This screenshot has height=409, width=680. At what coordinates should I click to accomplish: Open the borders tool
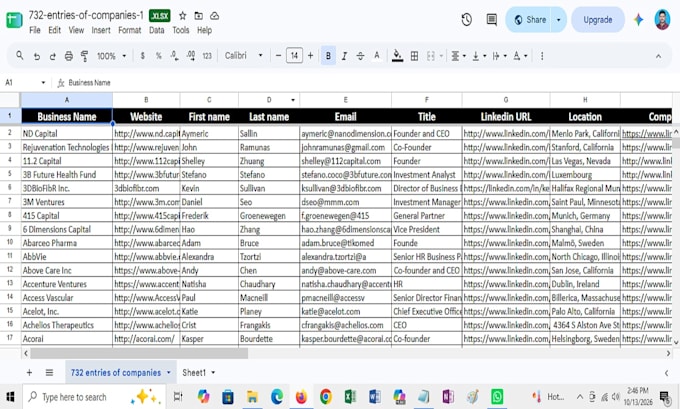(414, 56)
